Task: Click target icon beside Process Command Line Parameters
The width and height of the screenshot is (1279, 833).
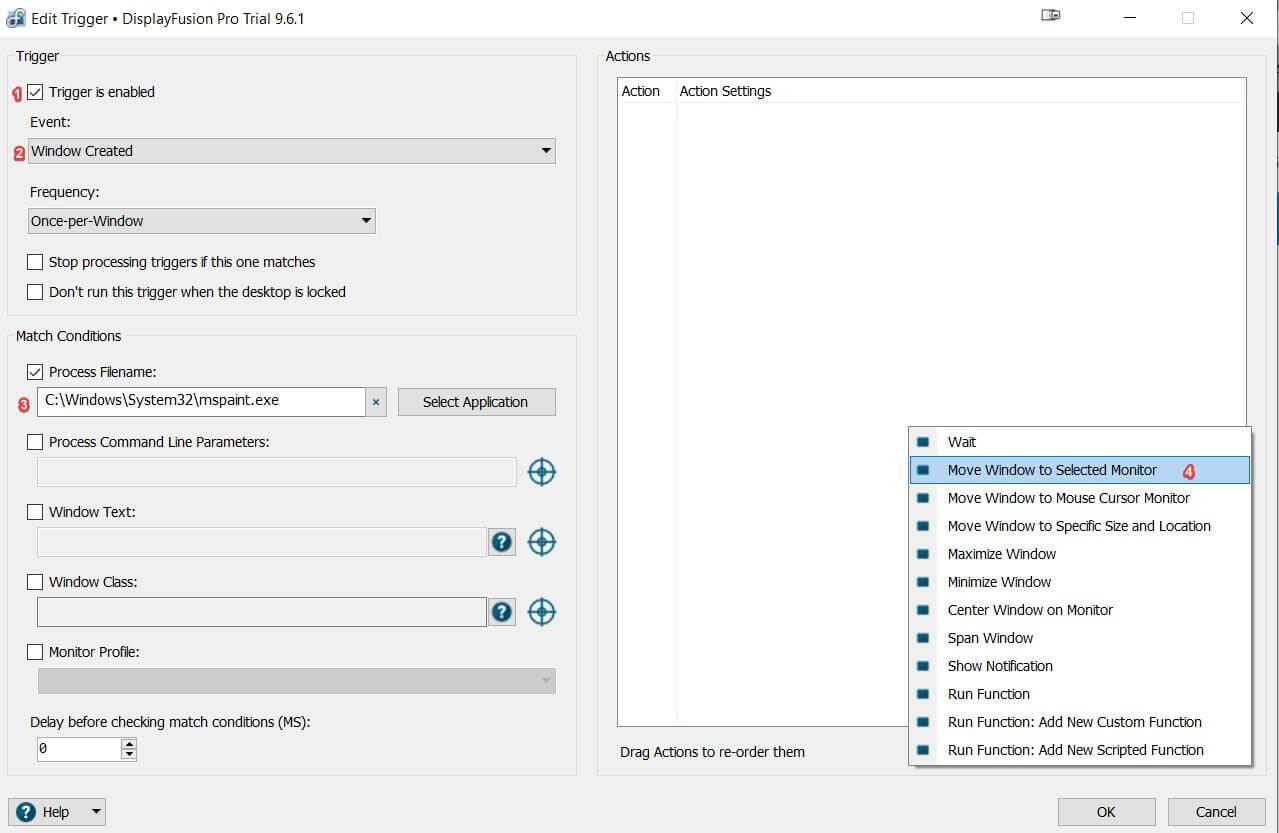Action: pos(541,472)
